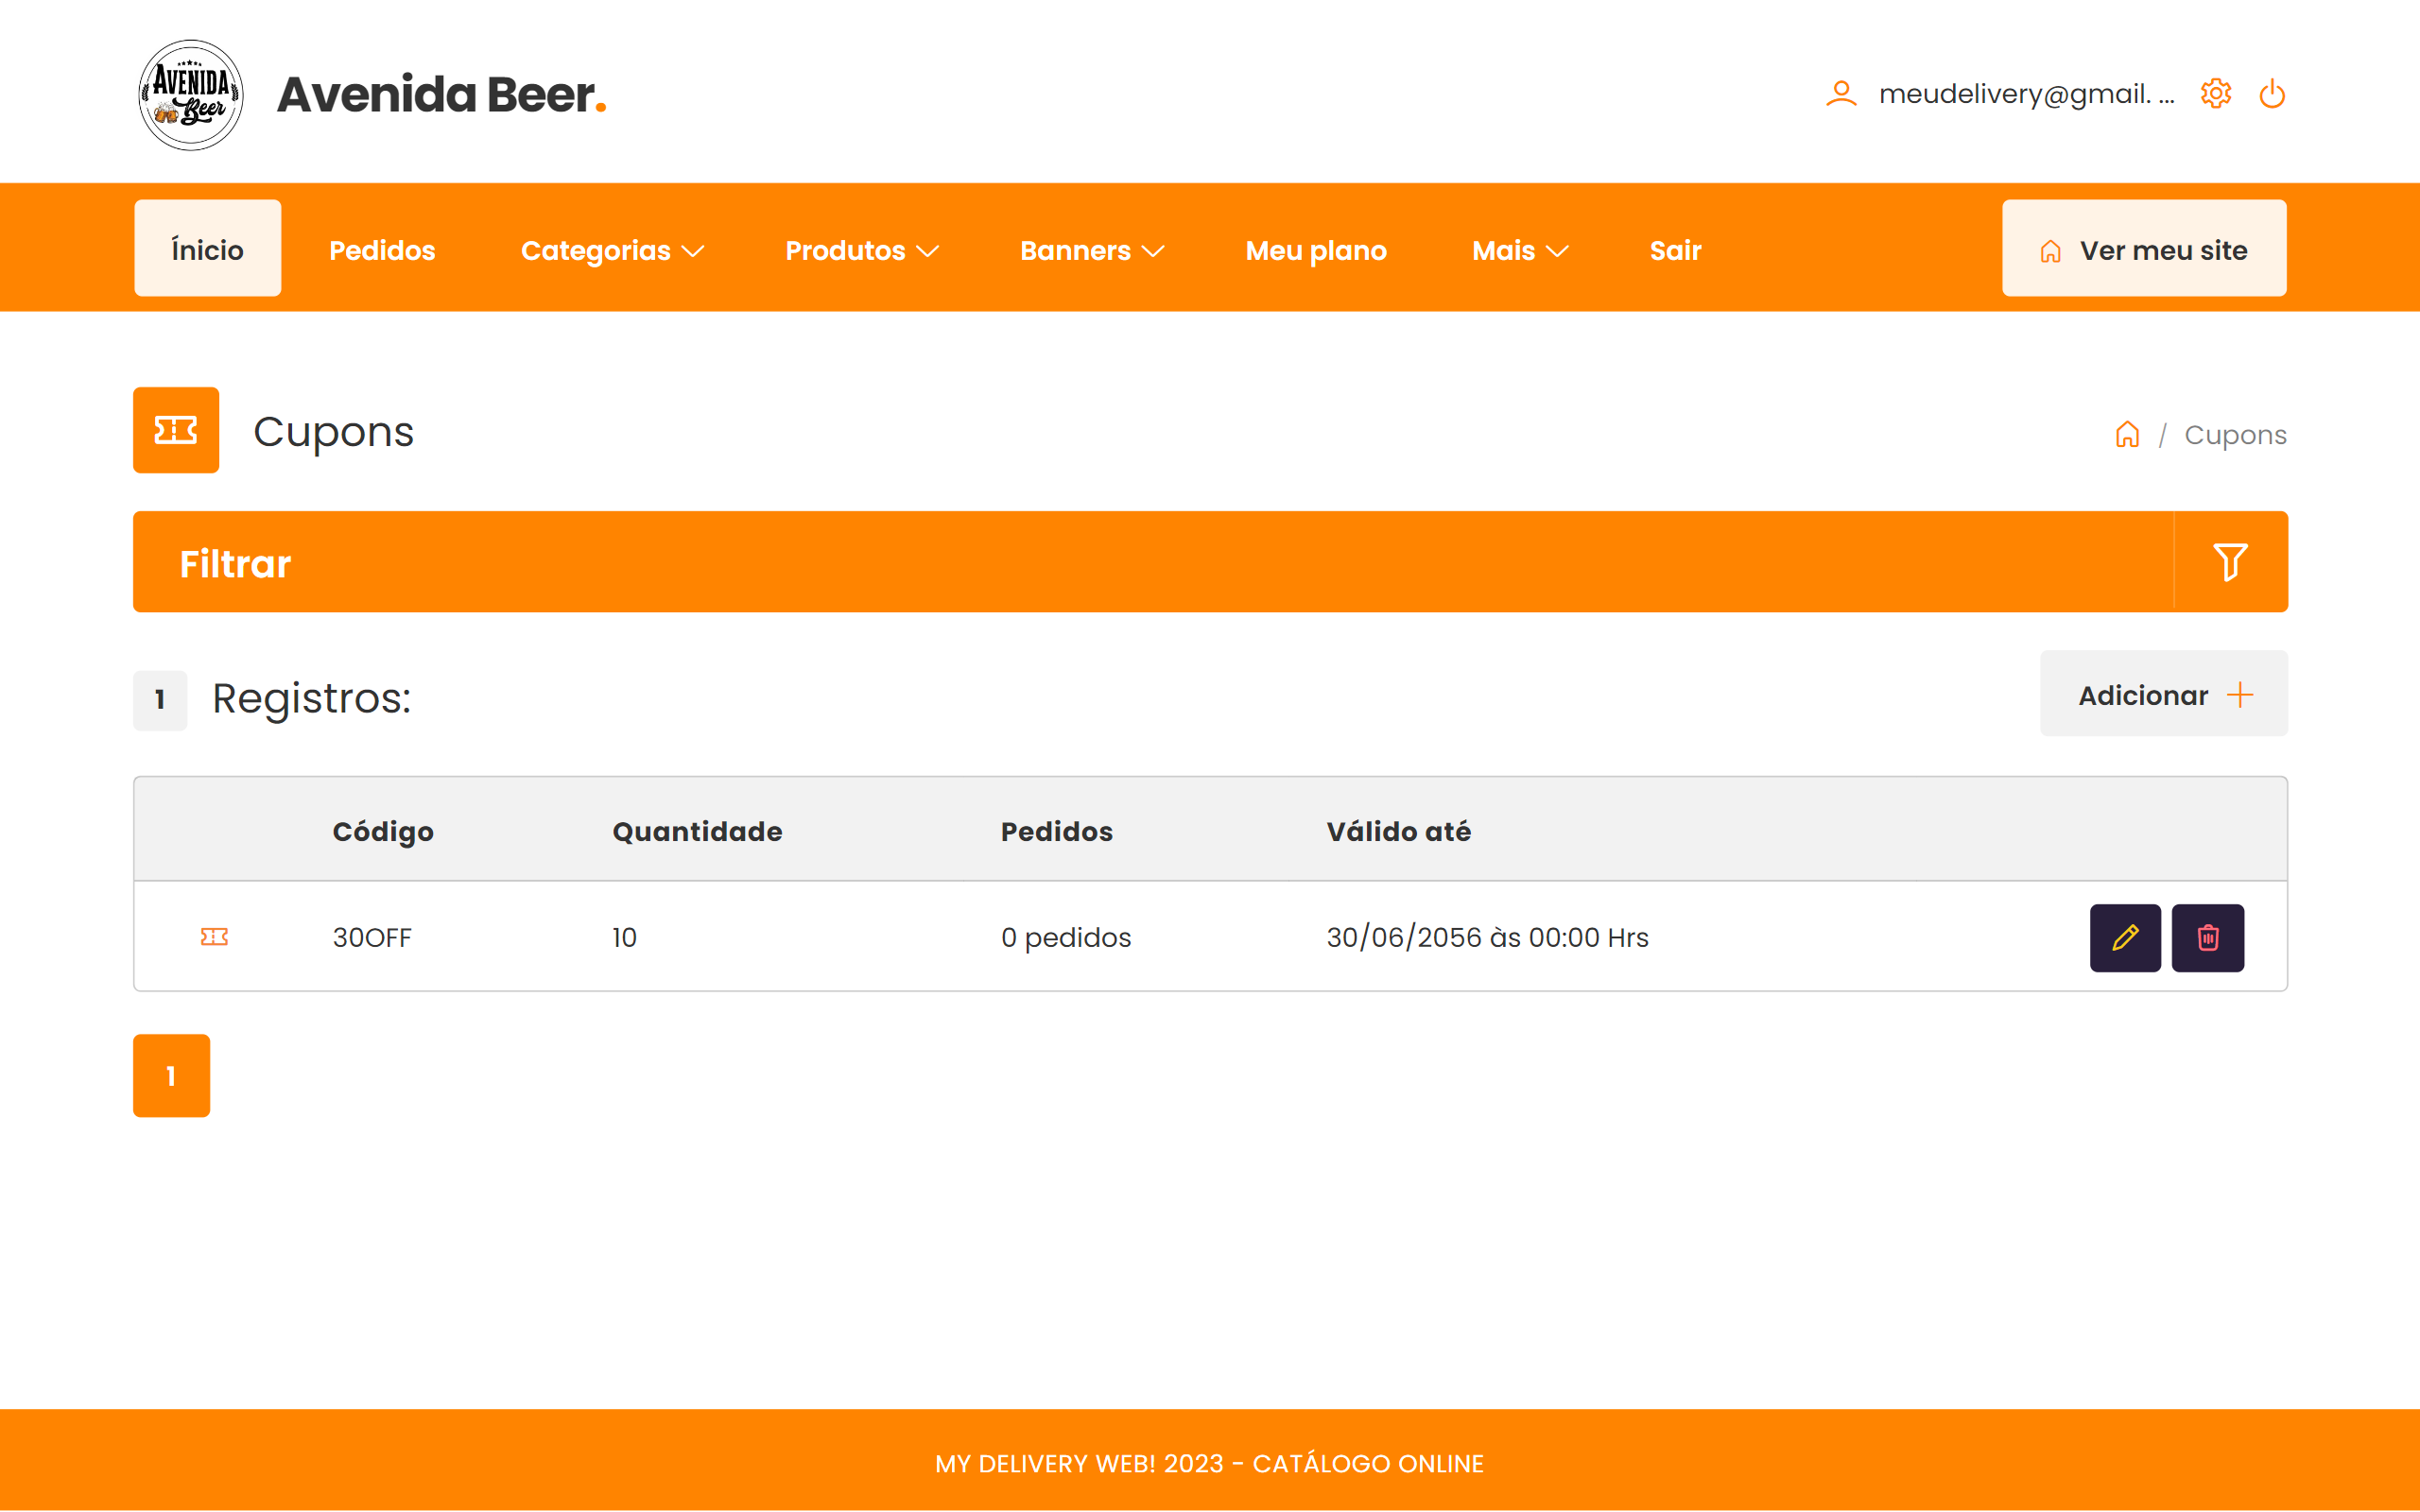
Task: Click the orange coupon ticket icon beside Cupons title
Action: click(x=176, y=430)
